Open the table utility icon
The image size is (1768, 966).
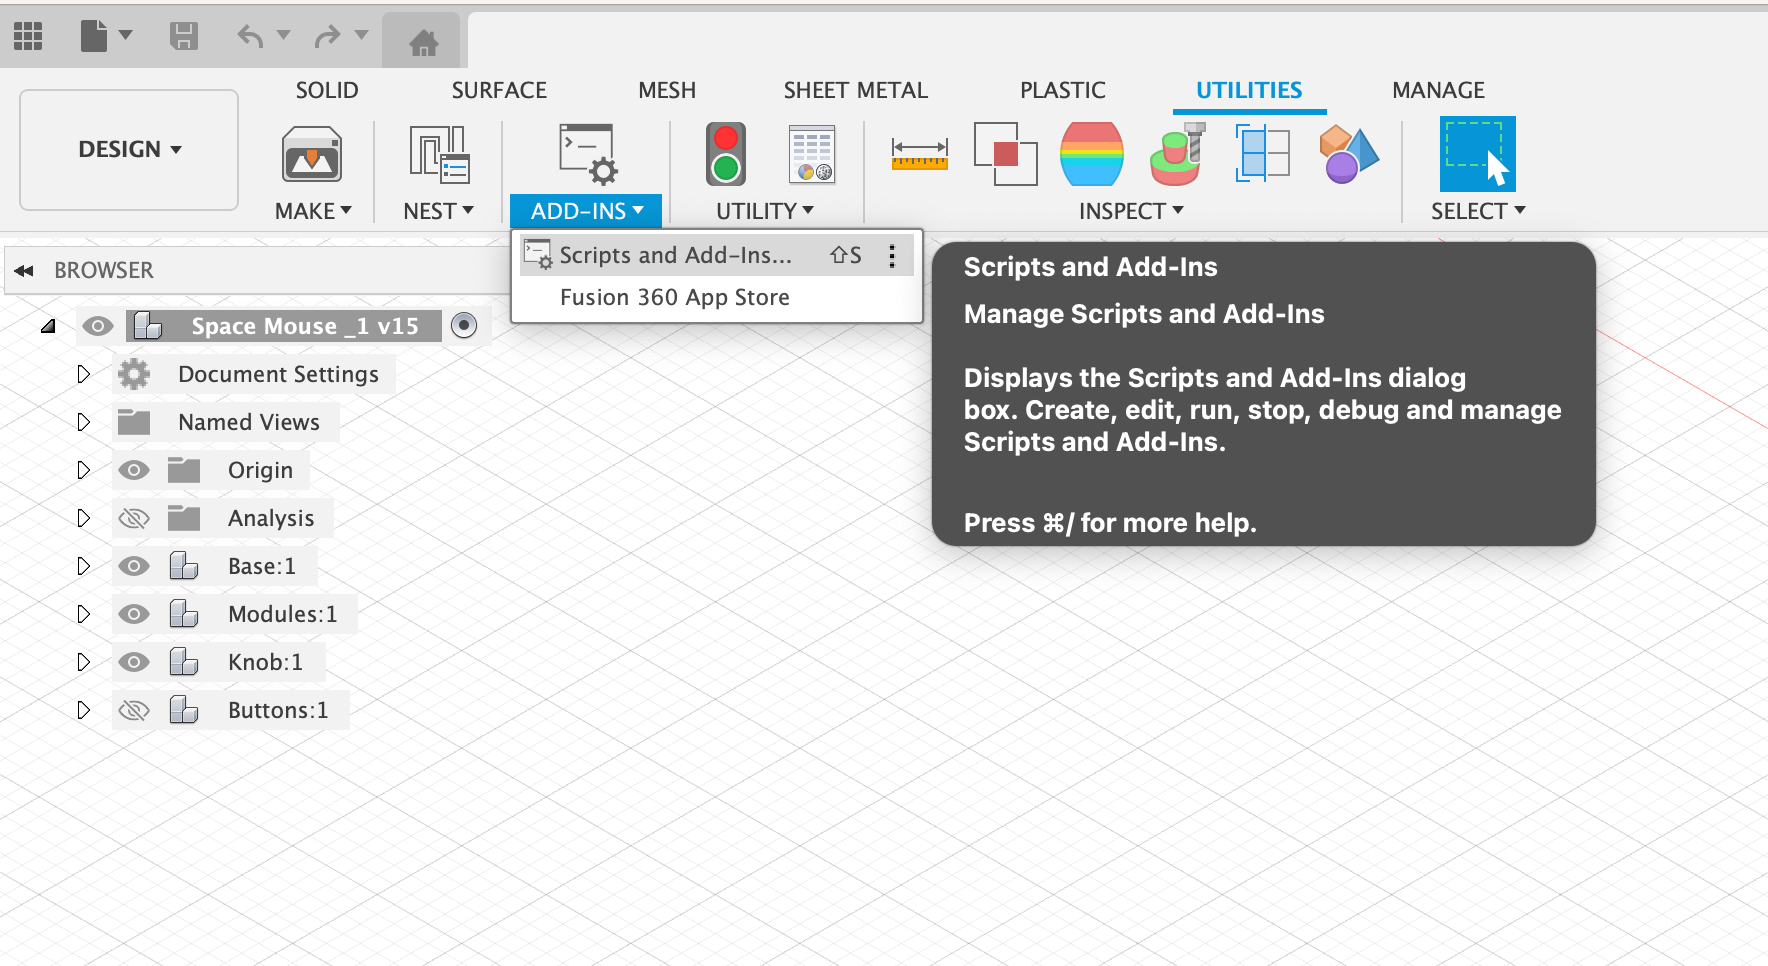(811, 154)
